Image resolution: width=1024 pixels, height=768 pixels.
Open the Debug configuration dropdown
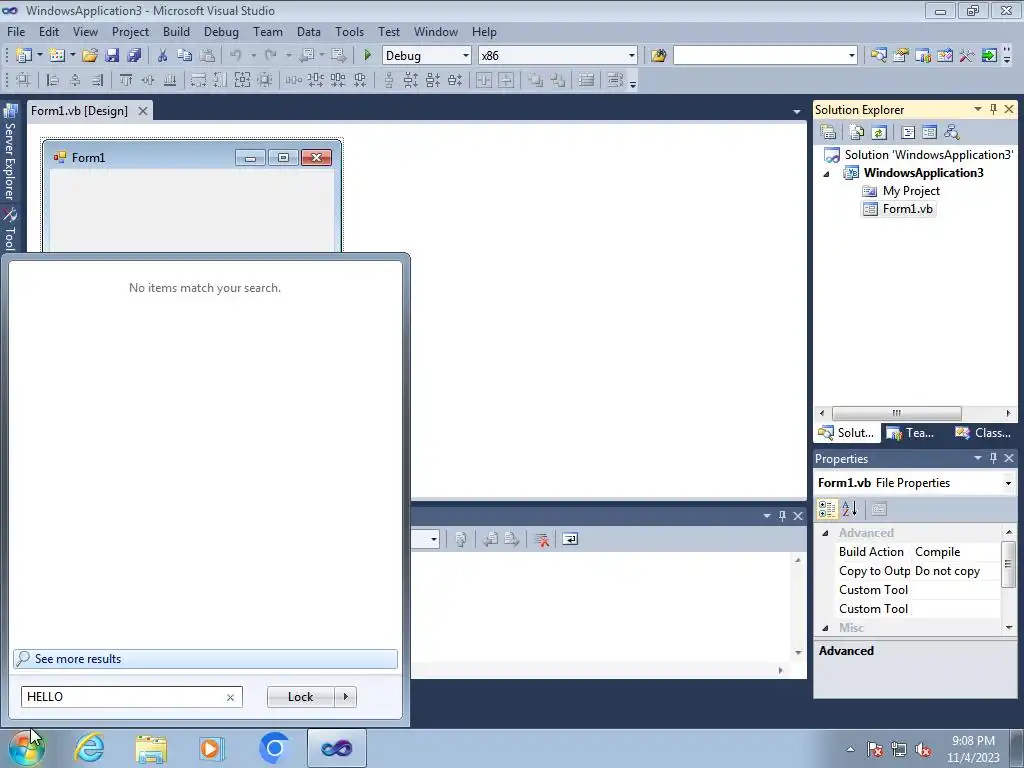click(x=466, y=56)
